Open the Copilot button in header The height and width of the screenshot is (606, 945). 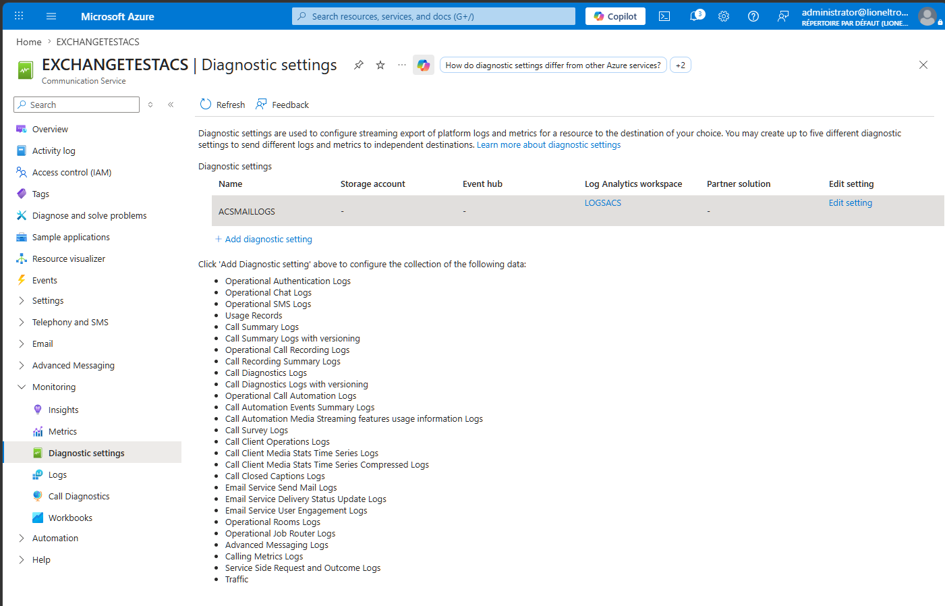[615, 16]
